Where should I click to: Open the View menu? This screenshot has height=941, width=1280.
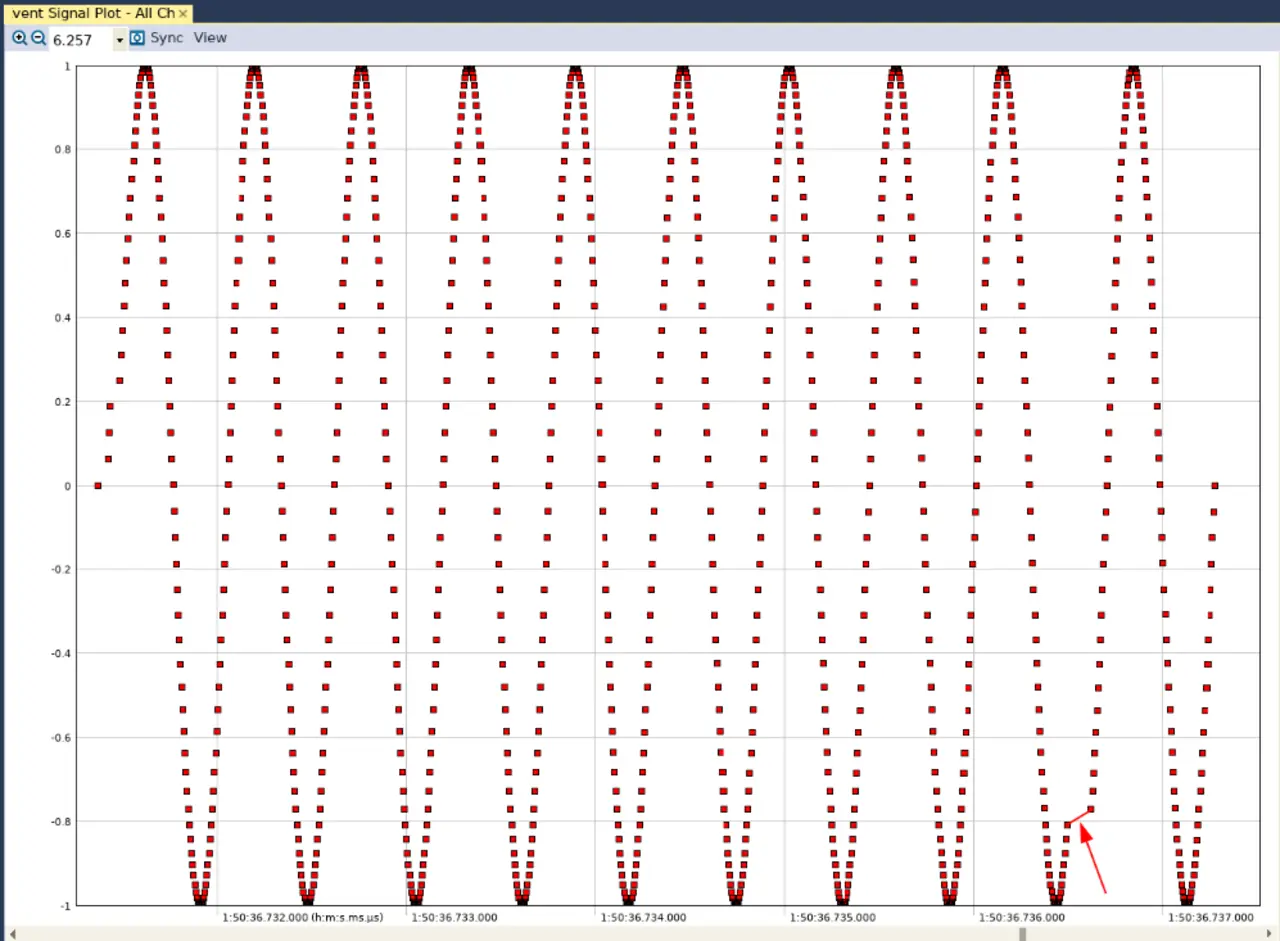(210, 38)
